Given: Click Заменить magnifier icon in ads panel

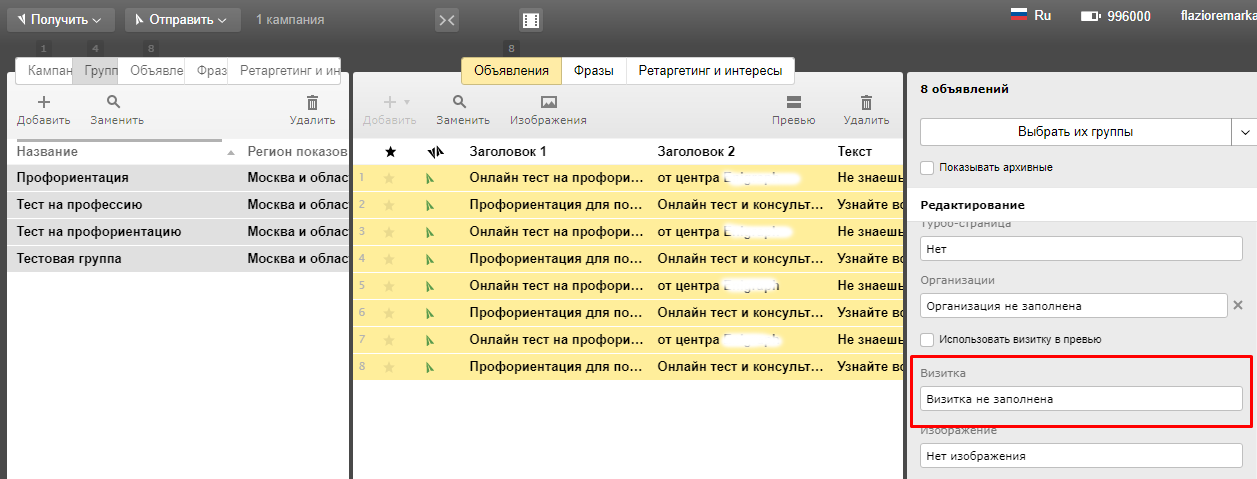Looking at the screenshot, I should pos(460,102).
